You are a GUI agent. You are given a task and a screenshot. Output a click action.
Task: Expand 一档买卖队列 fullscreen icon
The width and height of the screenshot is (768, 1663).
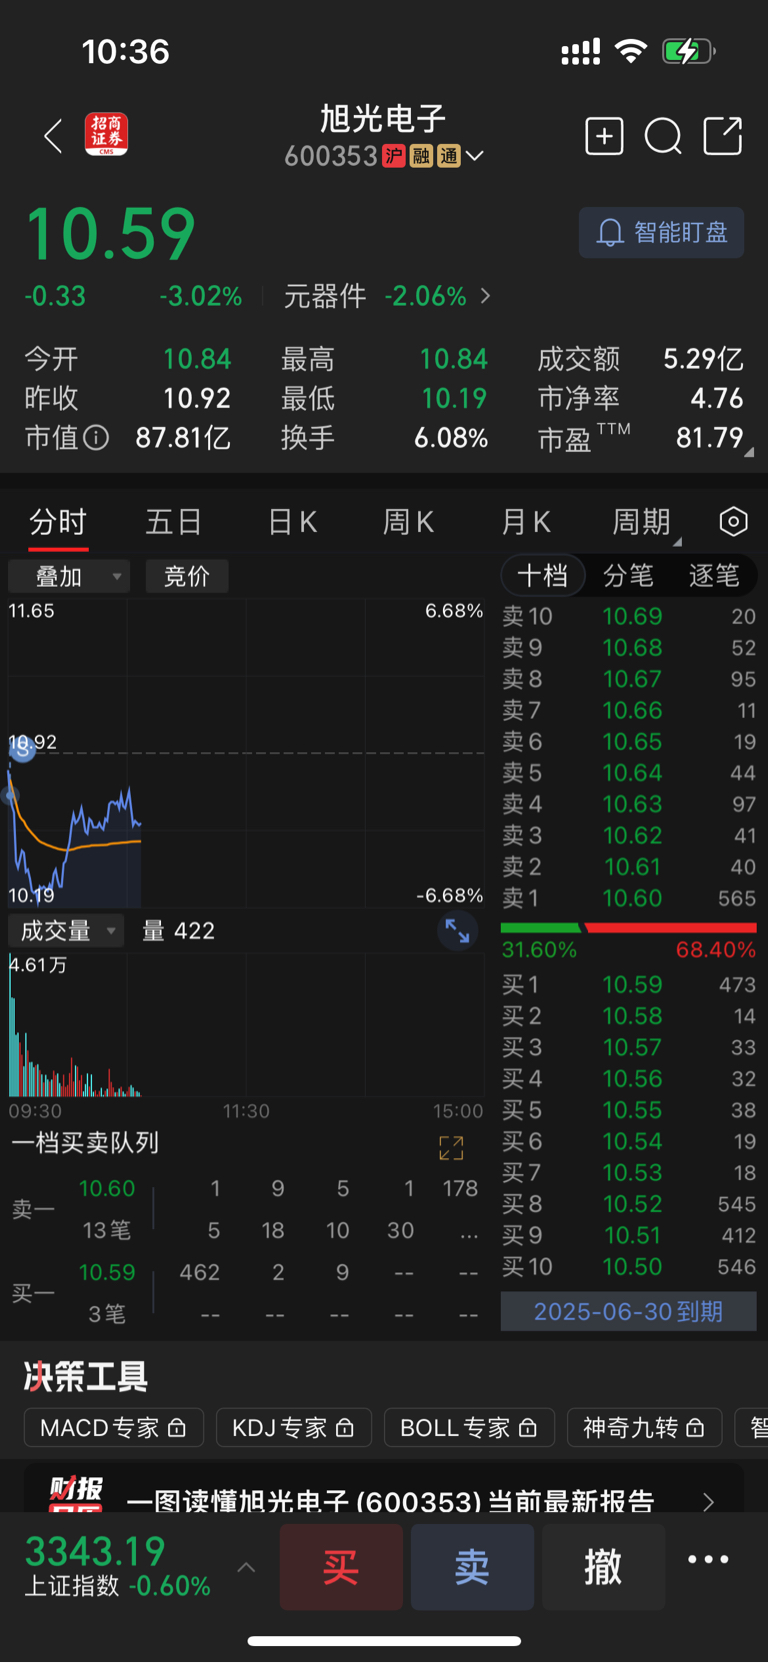pos(451,1148)
